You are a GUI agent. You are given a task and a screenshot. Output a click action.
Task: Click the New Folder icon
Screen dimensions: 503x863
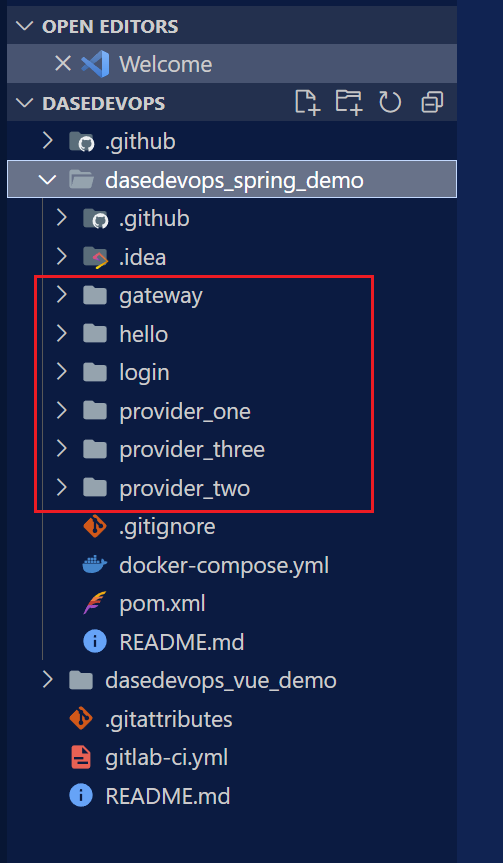point(349,102)
